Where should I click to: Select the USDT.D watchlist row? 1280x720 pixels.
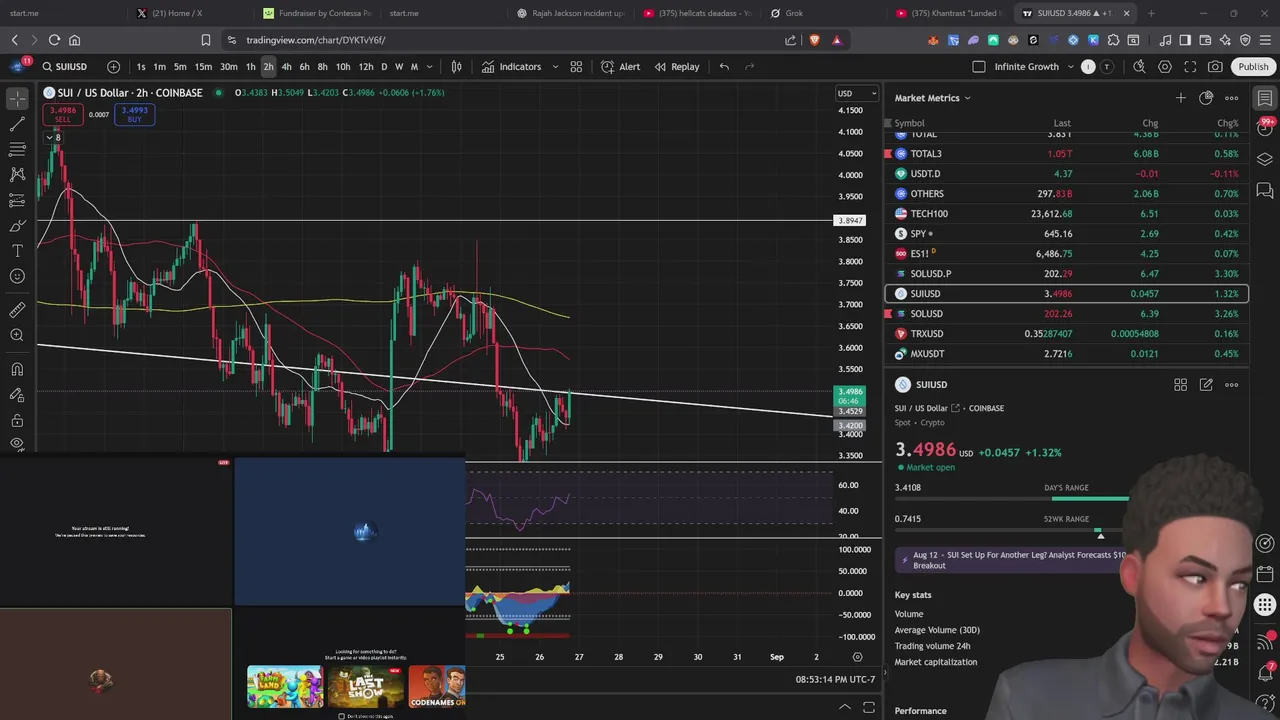pyautogui.click(x=1066, y=174)
